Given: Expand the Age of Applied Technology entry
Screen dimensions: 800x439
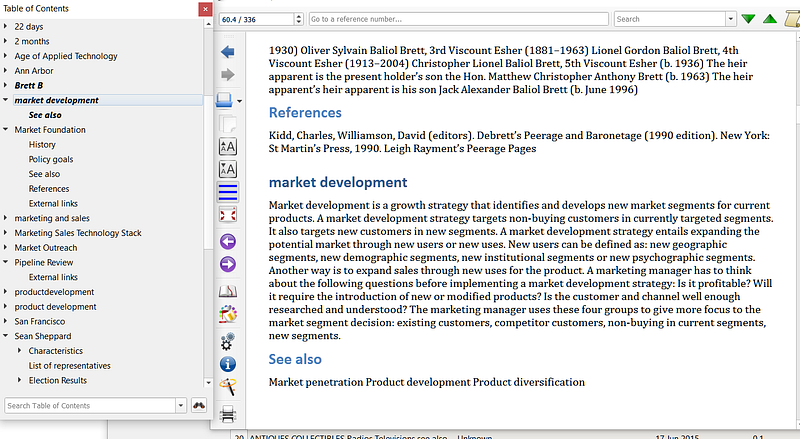Looking at the screenshot, I should [x=6, y=56].
